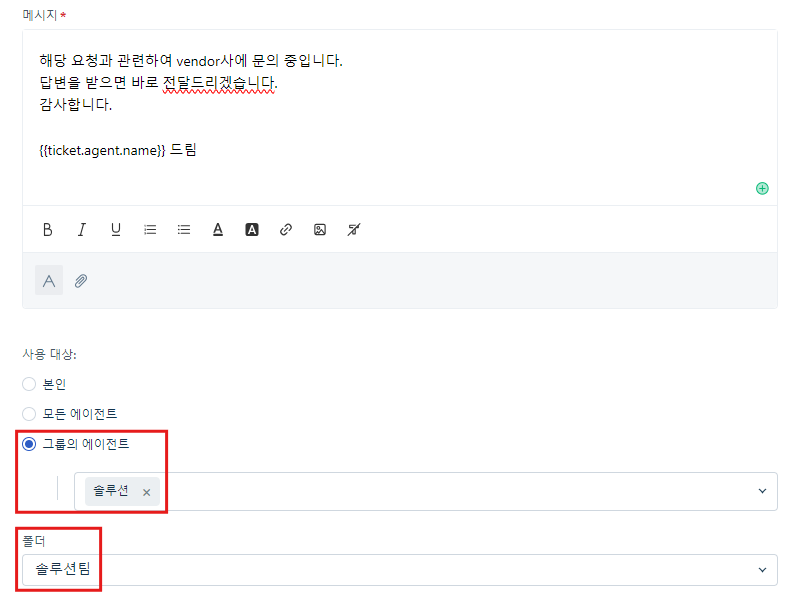
Task: Open the 폴더 dropdown showing 솔루션팀
Action: click(x=400, y=570)
